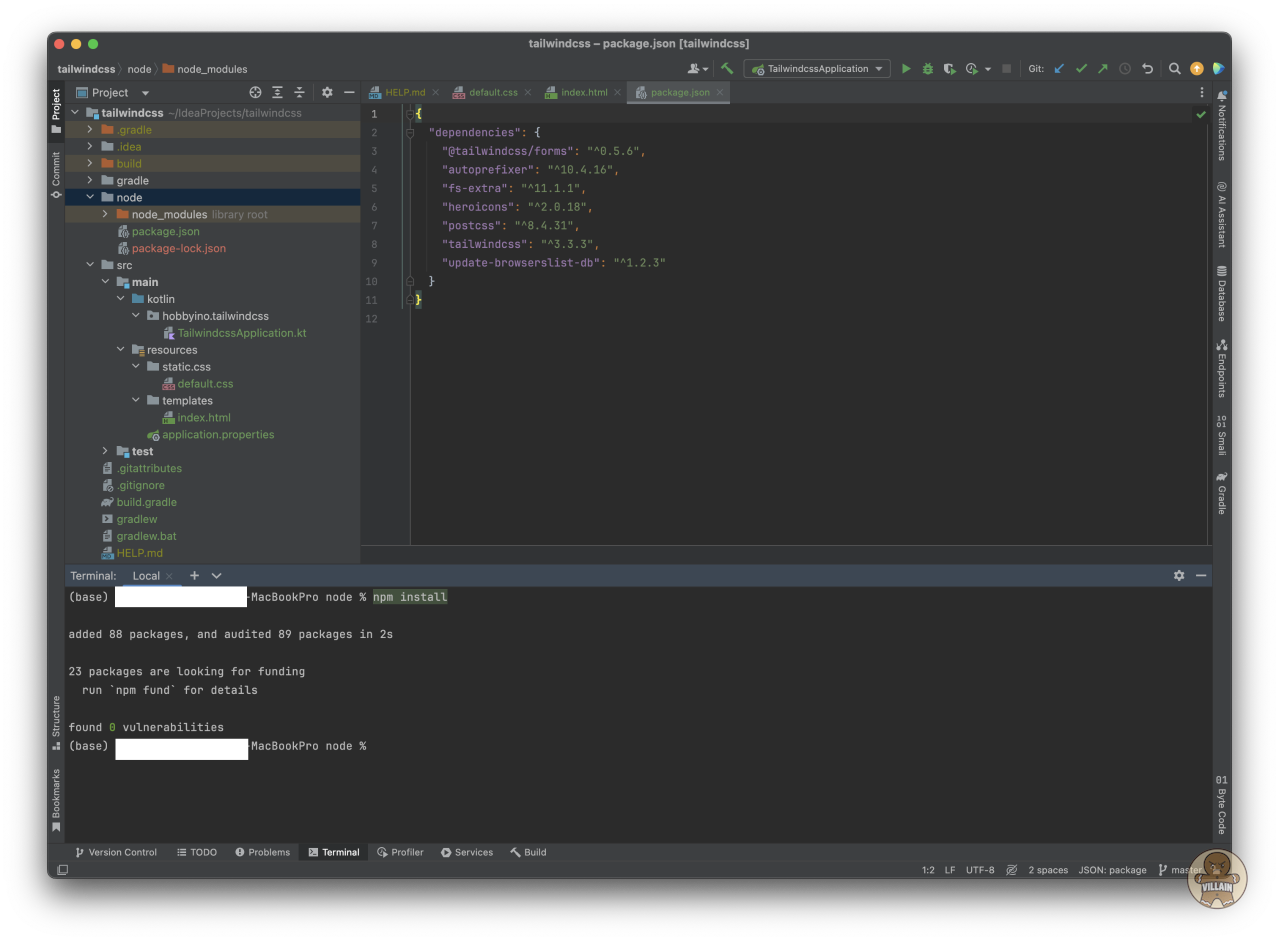The width and height of the screenshot is (1279, 941).
Task: Click Git update project arrow icon
Action: 1059,69
